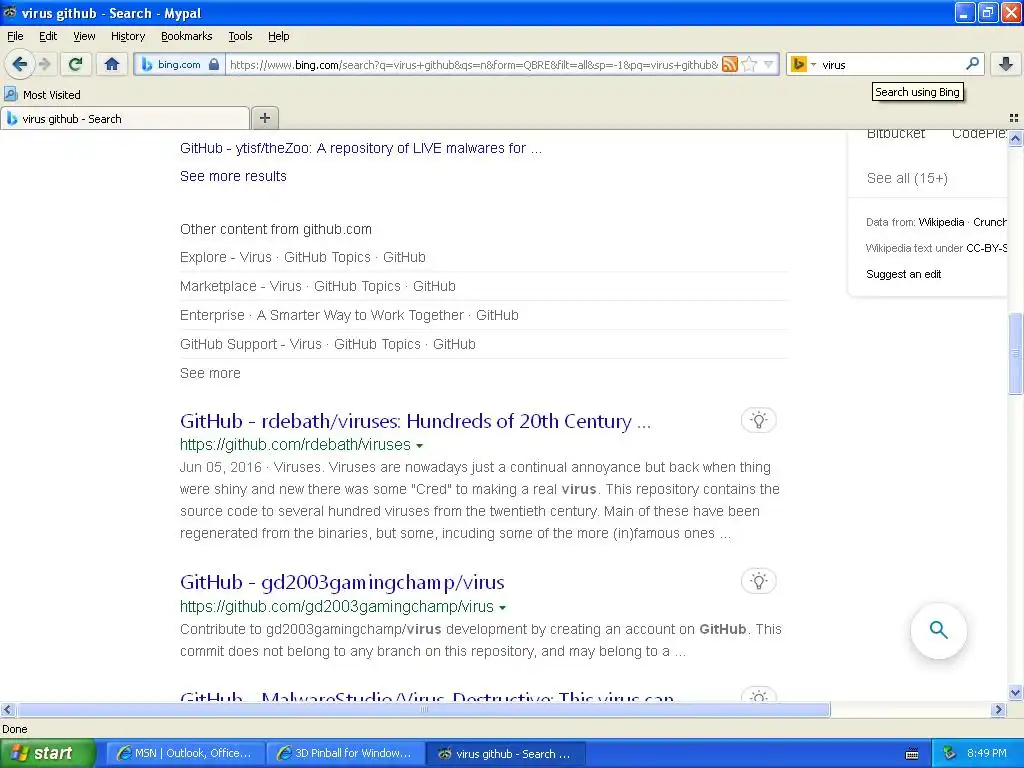Open Explore - Virus GitHub Topics link
Viewport: 1024px width, 768px height.
(302, 257)
